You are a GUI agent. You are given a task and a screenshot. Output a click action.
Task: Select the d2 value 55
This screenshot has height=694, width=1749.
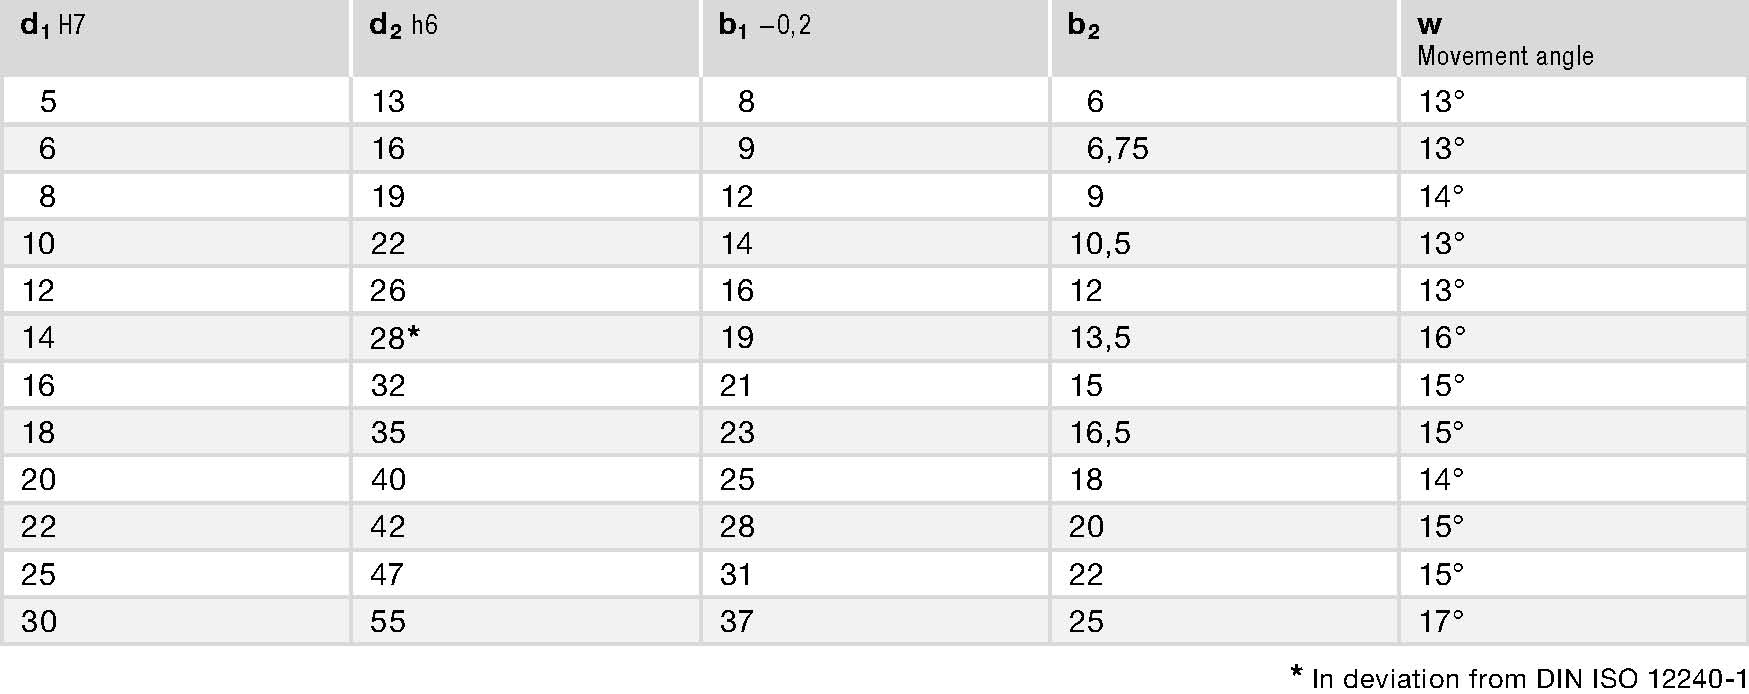[388, 622]
